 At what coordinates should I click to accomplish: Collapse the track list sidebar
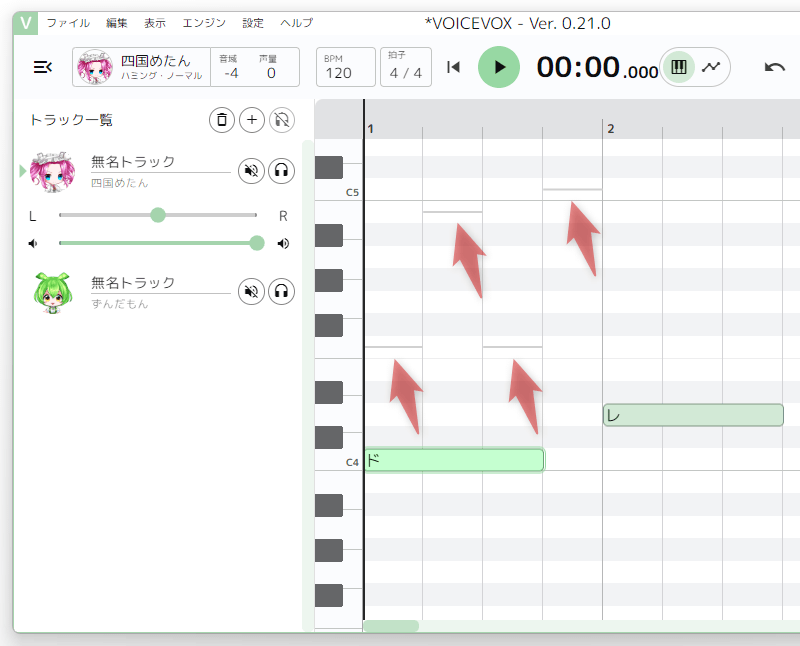coord(42,67)
